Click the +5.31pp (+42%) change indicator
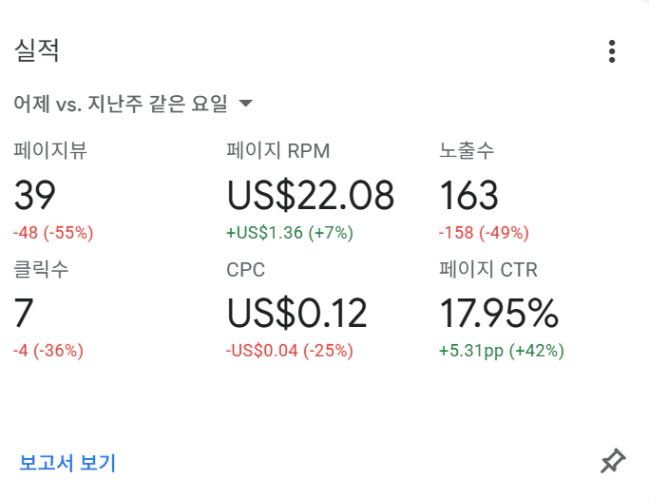The image size is (649, 499). 501,350
